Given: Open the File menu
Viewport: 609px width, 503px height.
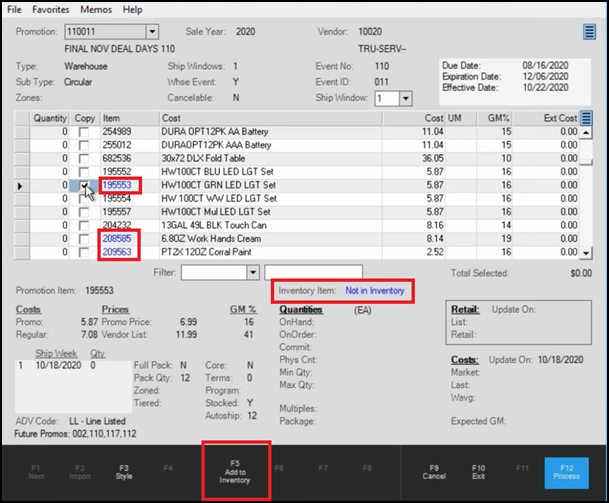Looking at the screenshot, I should 14,9.
